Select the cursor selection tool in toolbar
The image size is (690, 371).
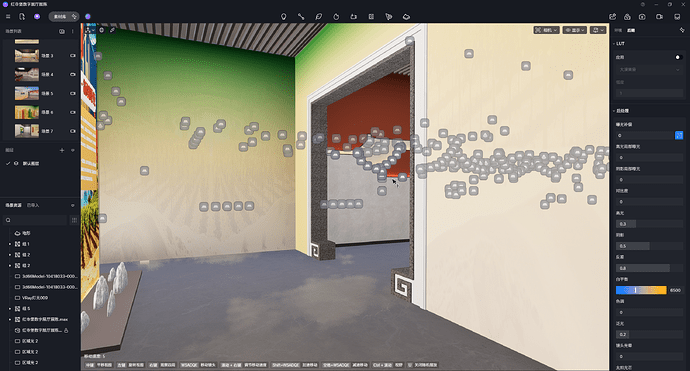pos(389,17)
